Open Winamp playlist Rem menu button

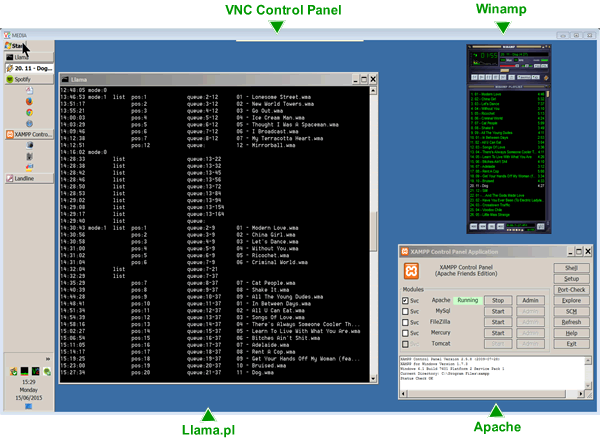483,227
